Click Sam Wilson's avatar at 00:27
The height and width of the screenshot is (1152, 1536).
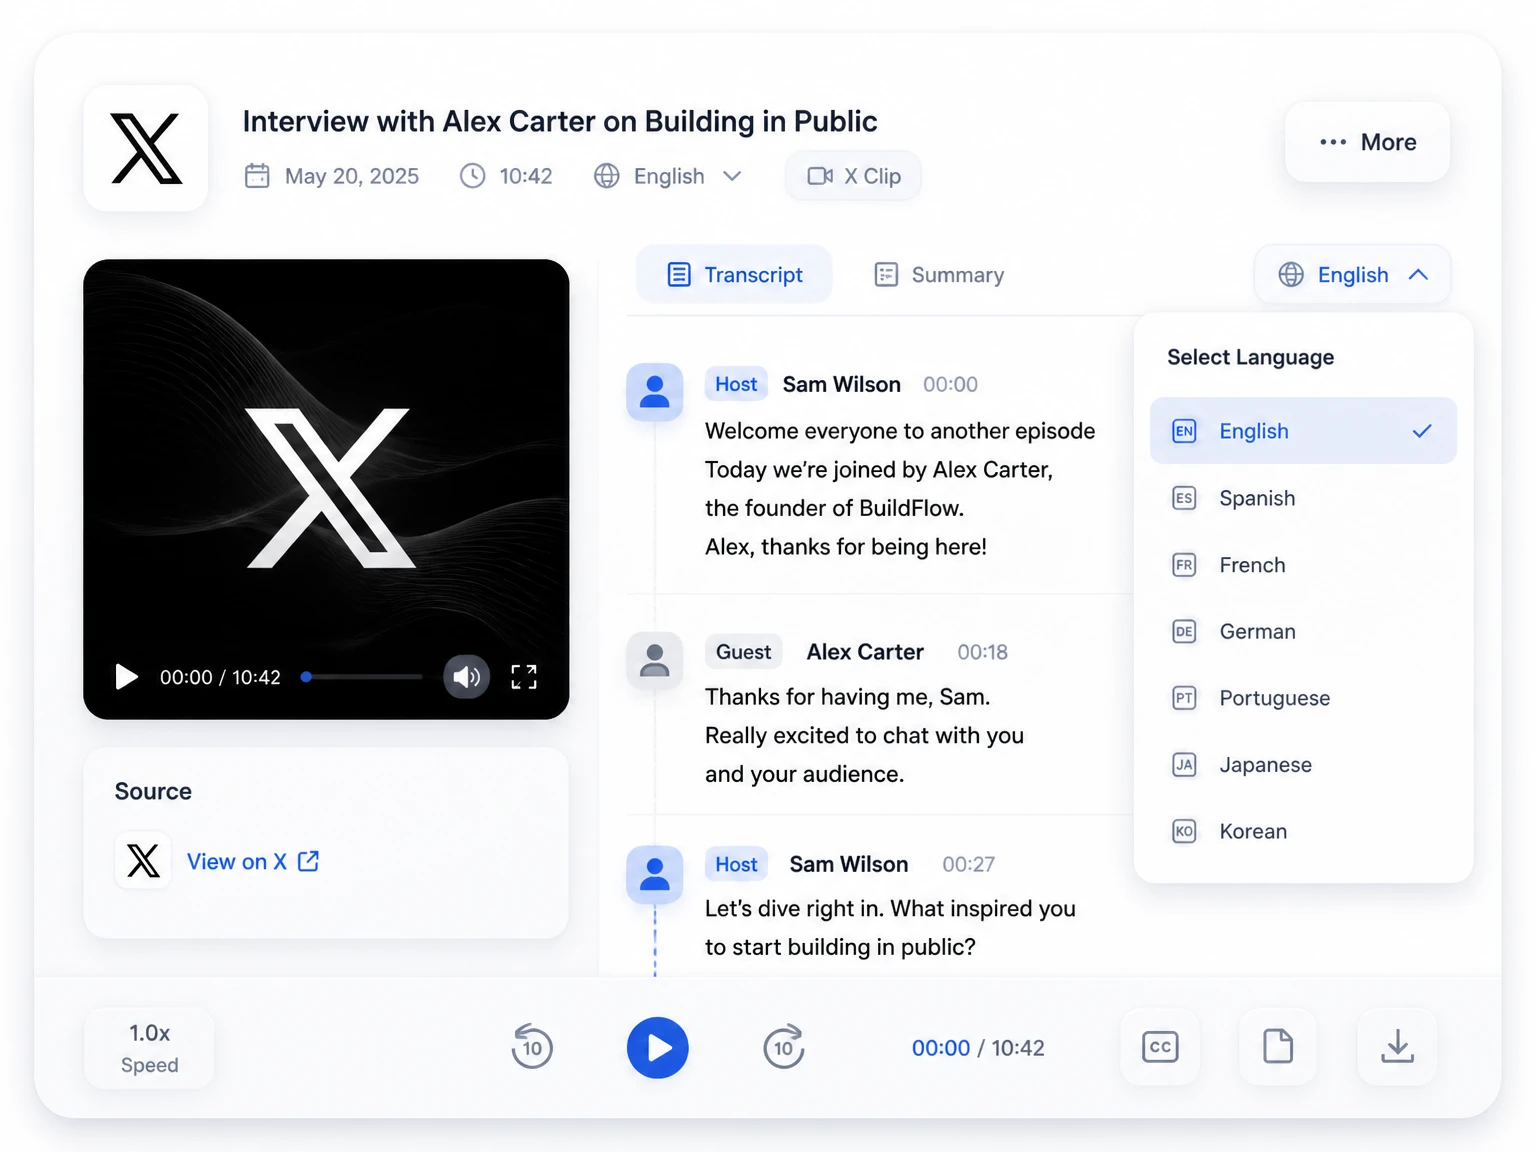click(x=655, y=874)
